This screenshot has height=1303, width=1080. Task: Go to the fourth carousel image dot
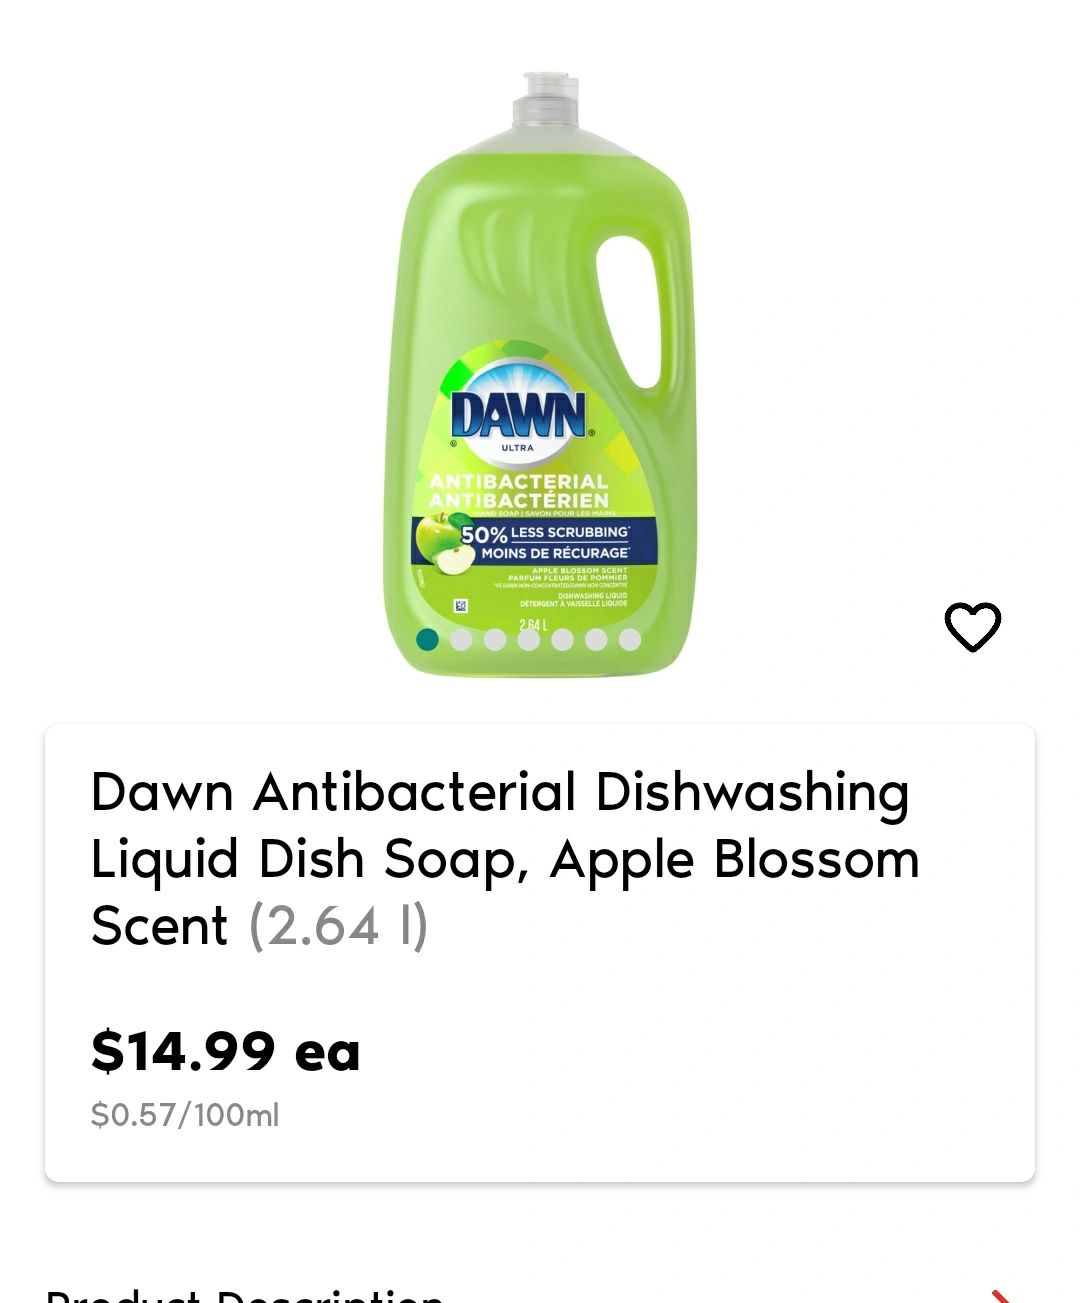pos(529,639)
